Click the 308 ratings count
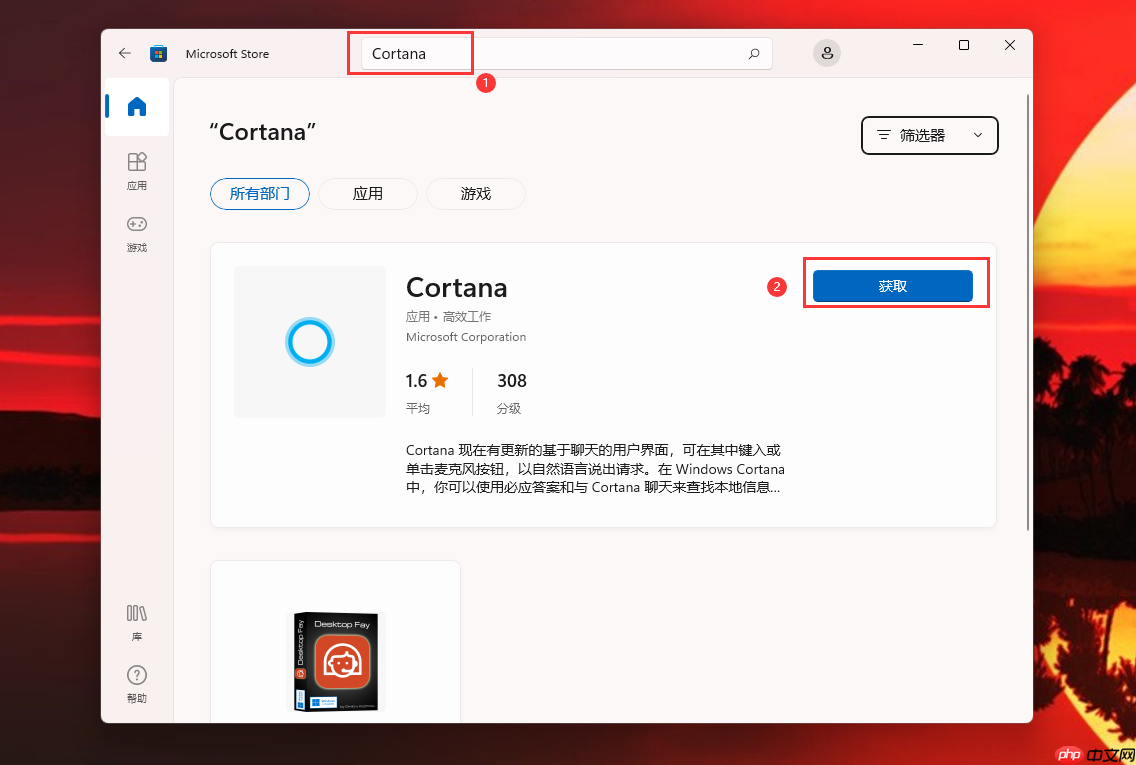1136x765 pixels. click(511, 381)
